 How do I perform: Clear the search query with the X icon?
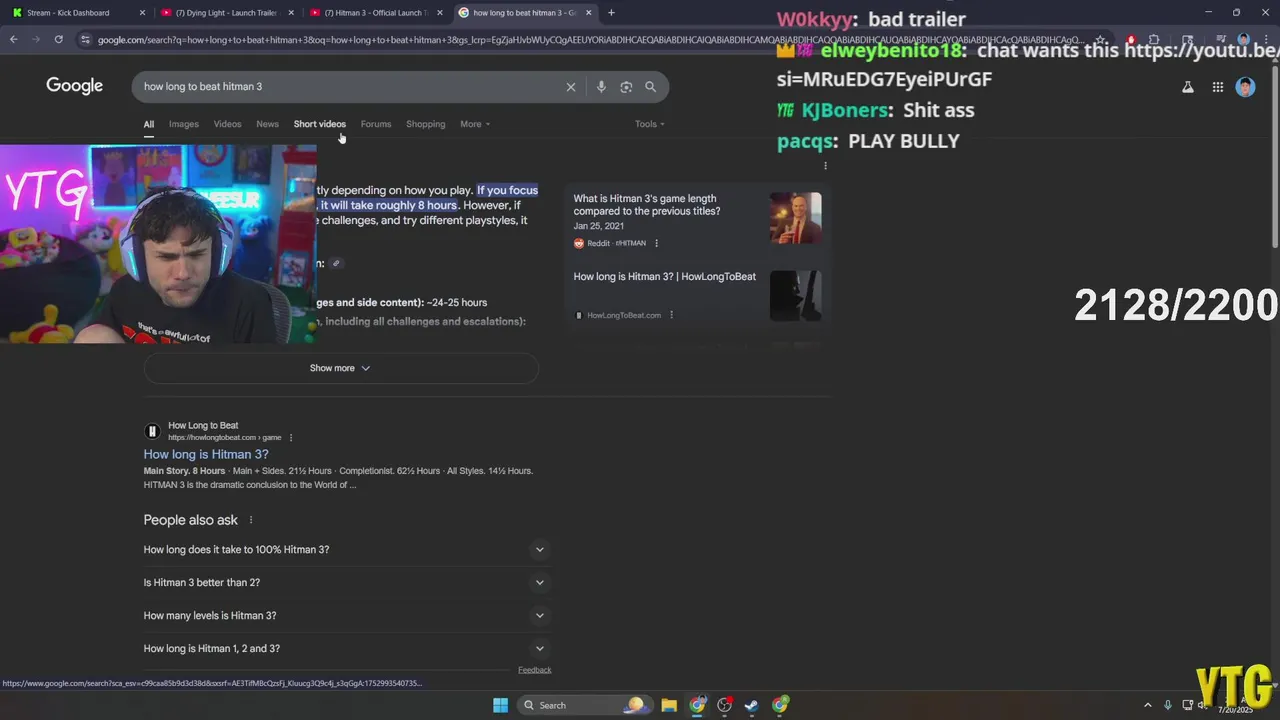tap(571, 87)
